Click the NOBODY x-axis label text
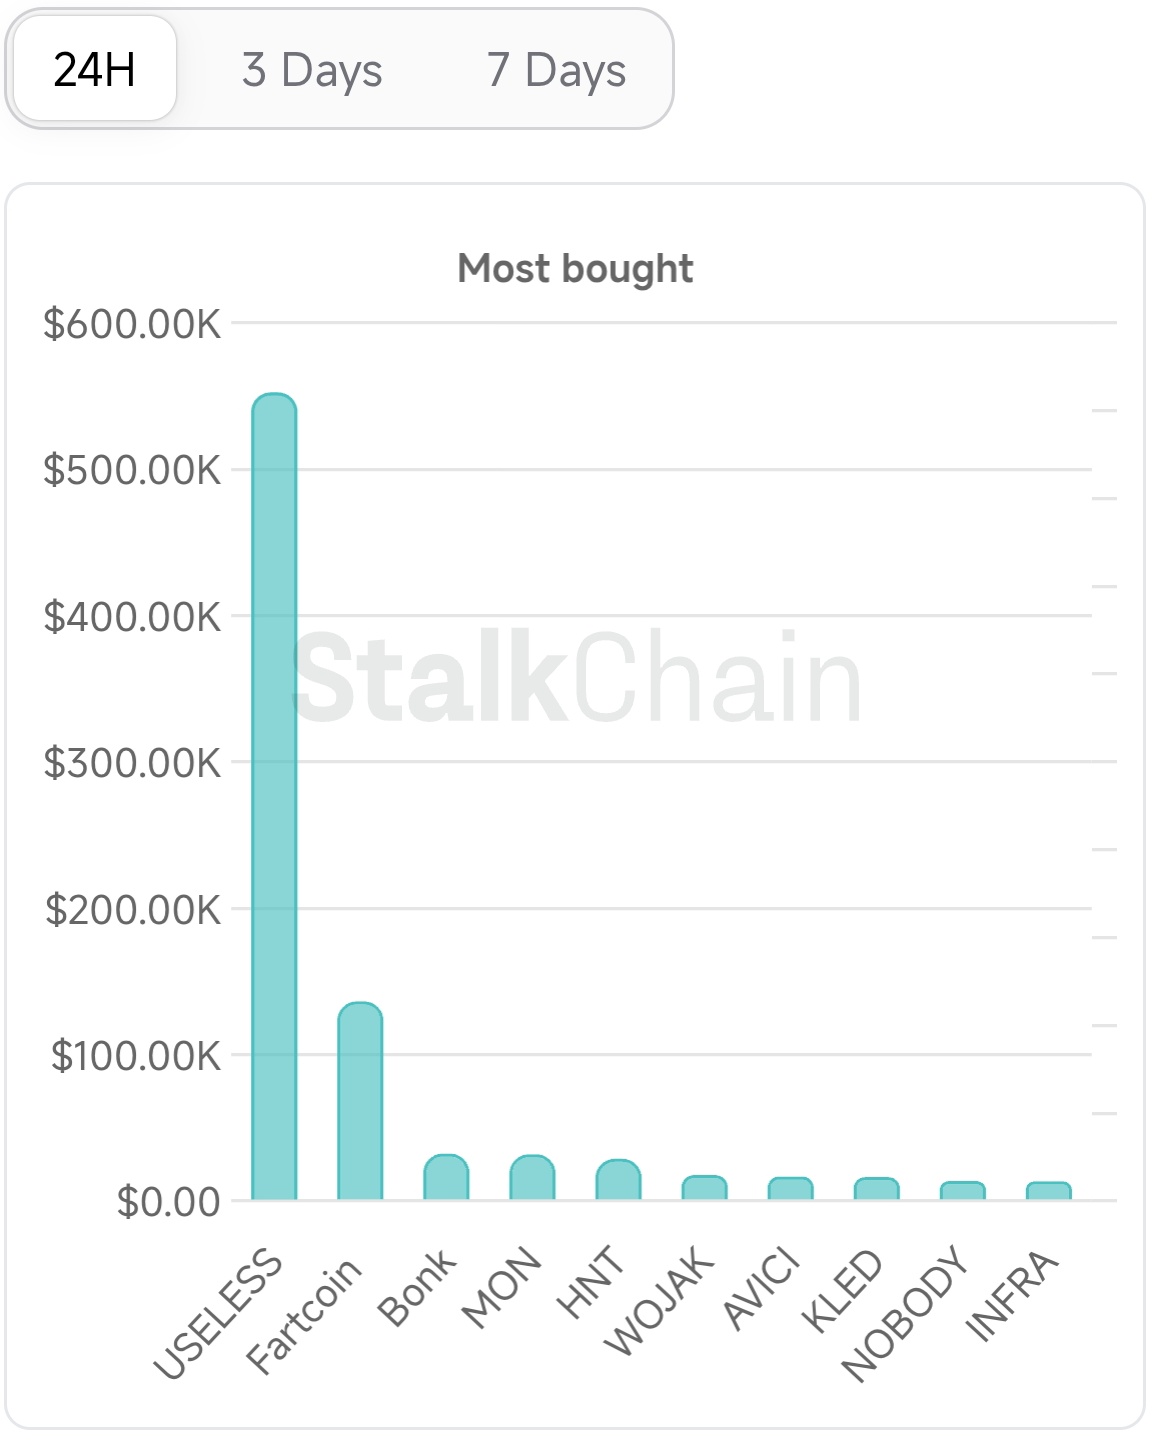 point(906,1314)
